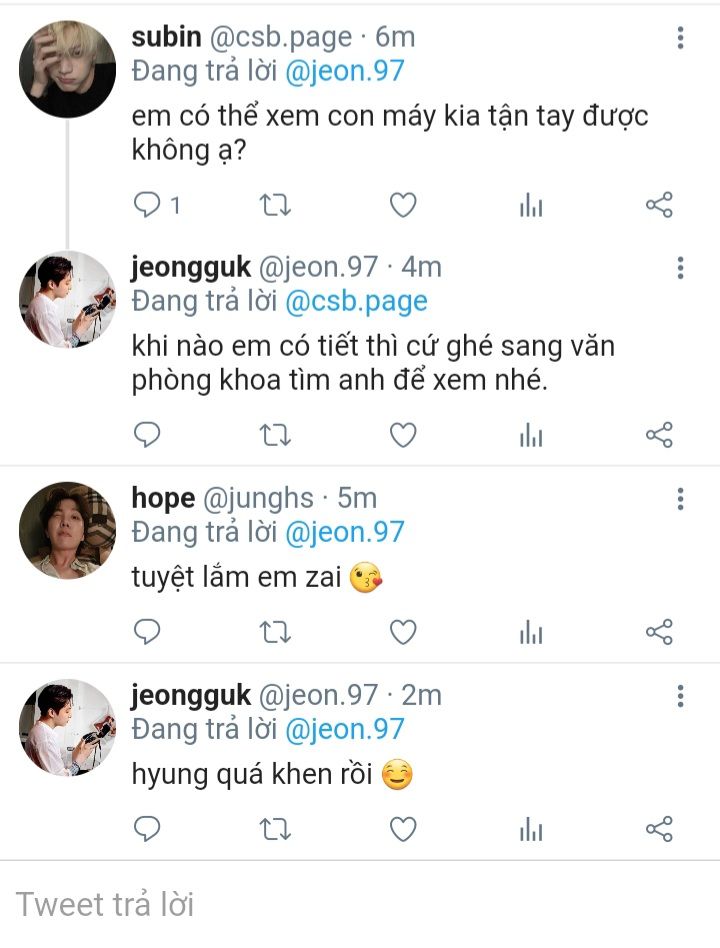Share jeongguk's 'hyung quá khen rồi' tweet
Screen dimensions: 720x948
(659, 829)
